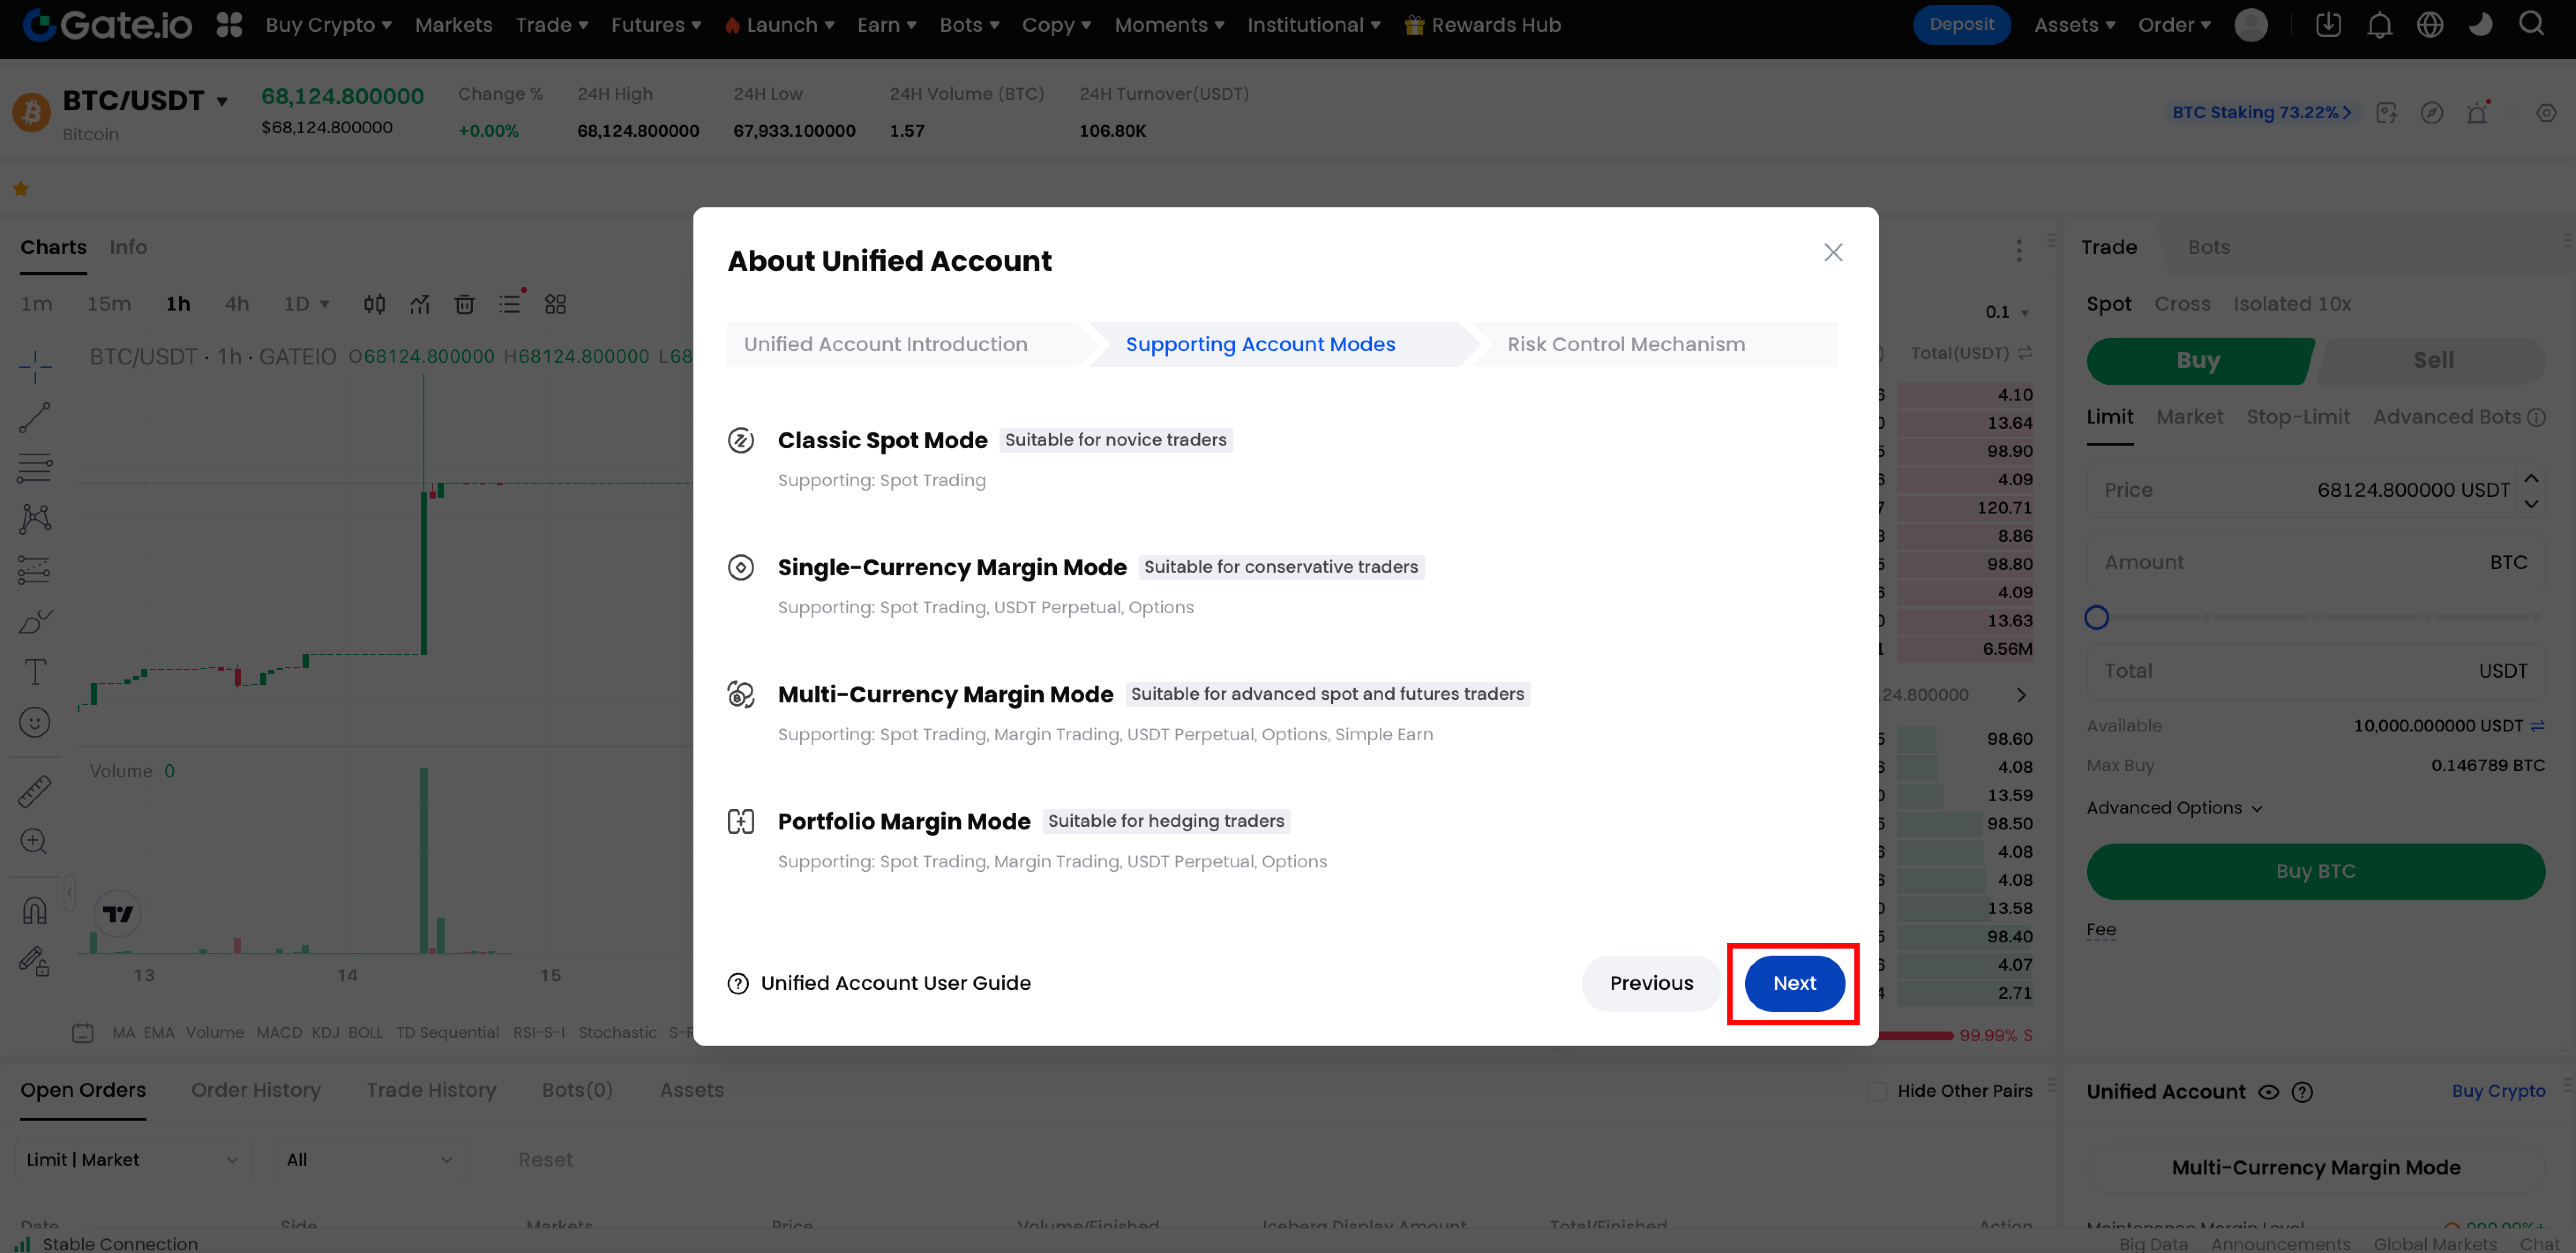
Task: Select the trend line drawing tool
Action: tap(35, 418)
